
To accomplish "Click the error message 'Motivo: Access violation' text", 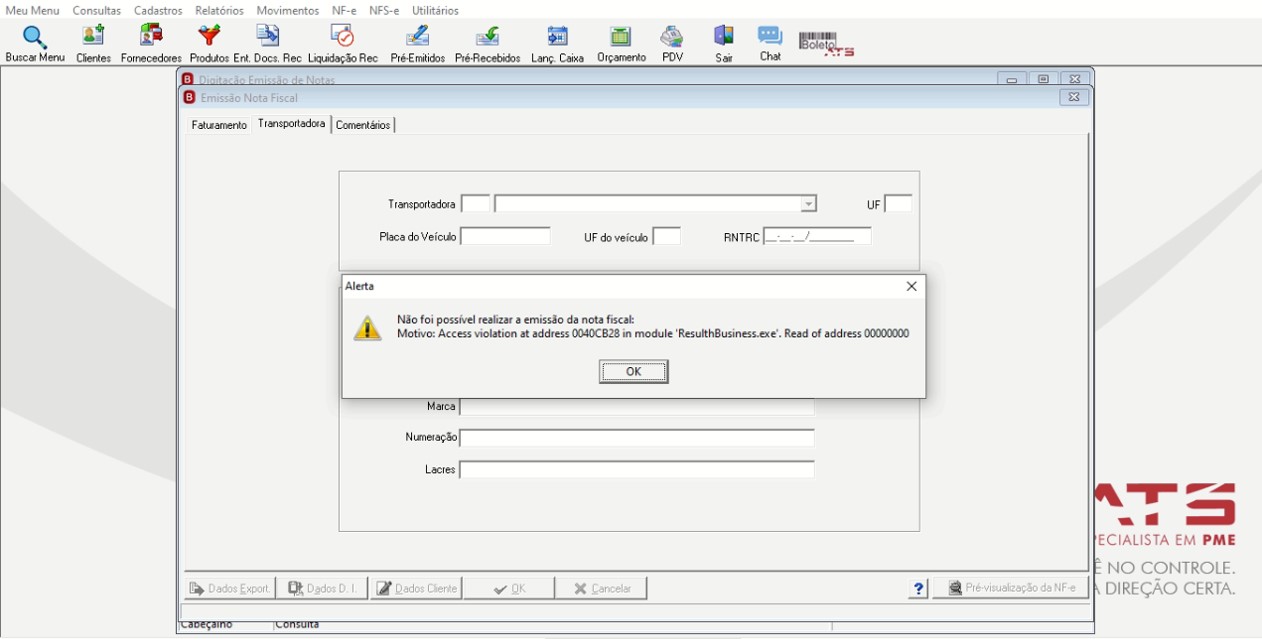I will click(x=653, y=334).
